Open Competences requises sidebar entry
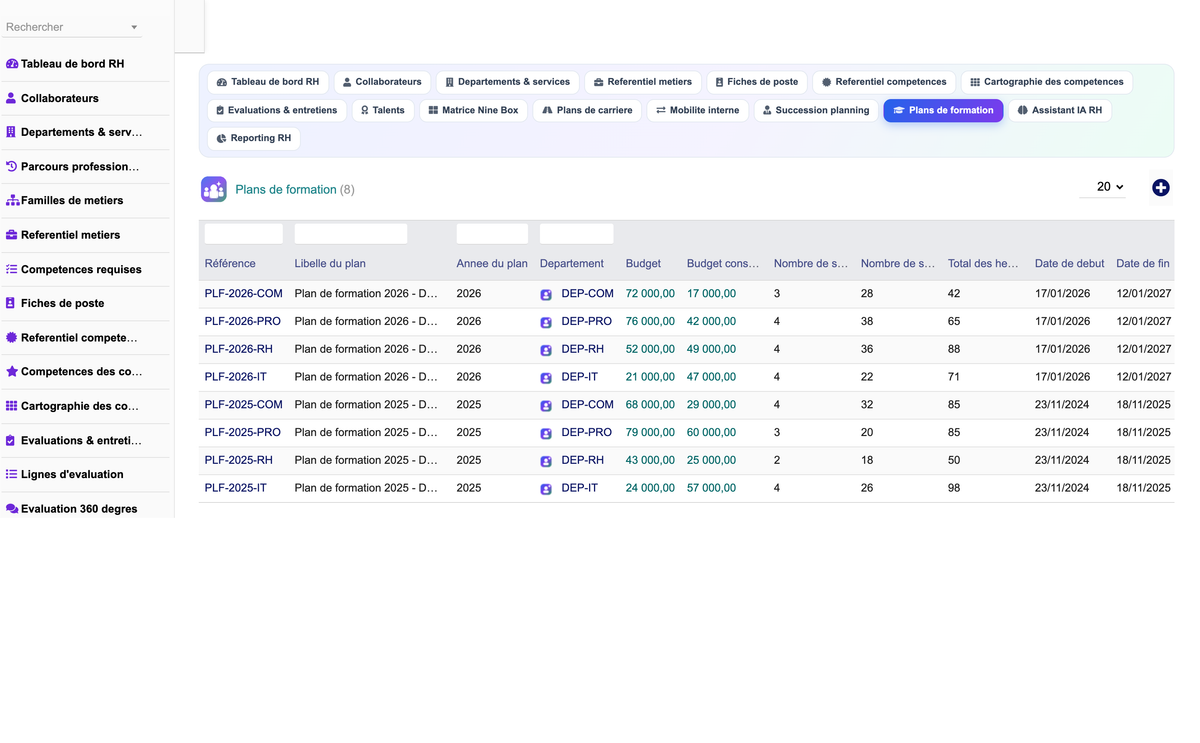The width and height of the screenshot is (1200, 743). [85, 269]
